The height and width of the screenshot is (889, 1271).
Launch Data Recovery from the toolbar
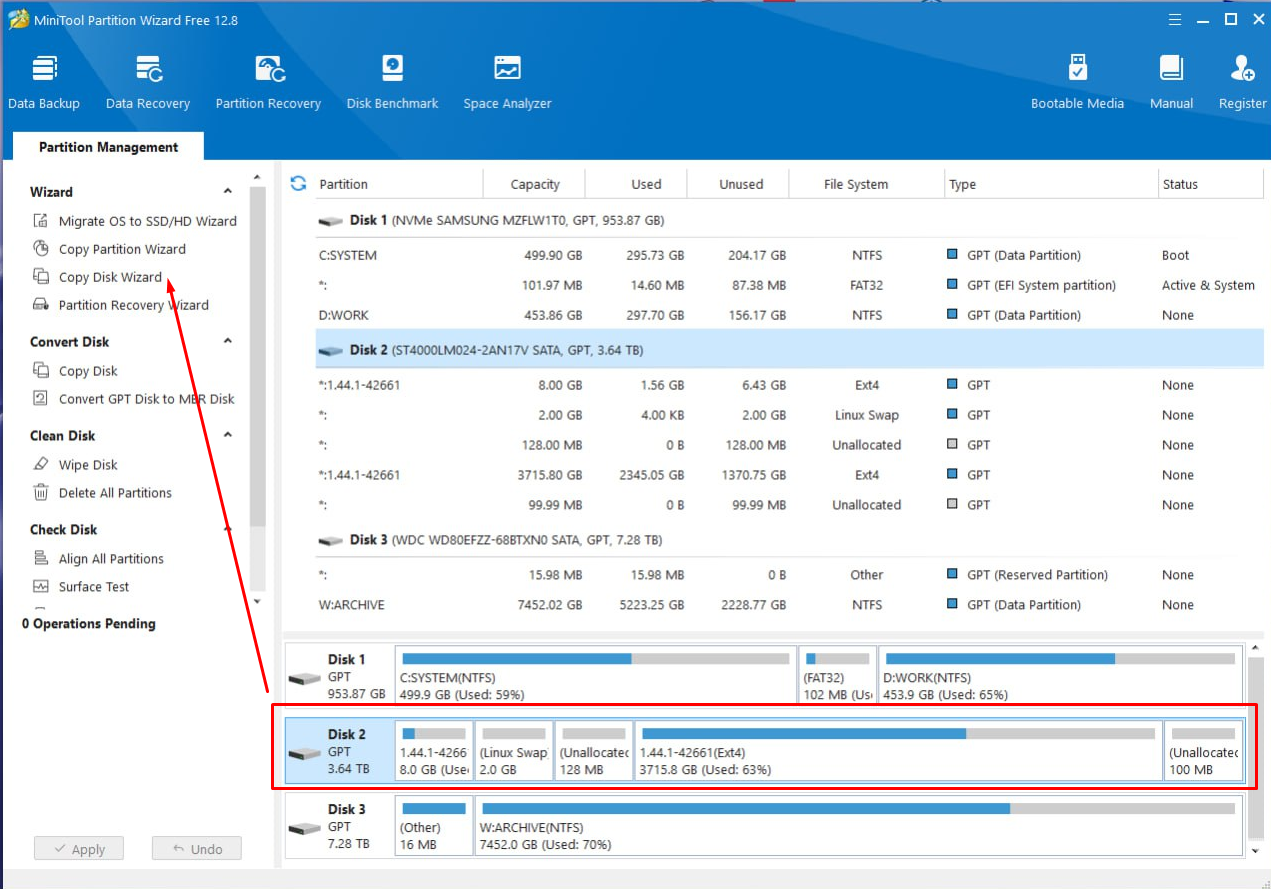[x=148, y=82]
